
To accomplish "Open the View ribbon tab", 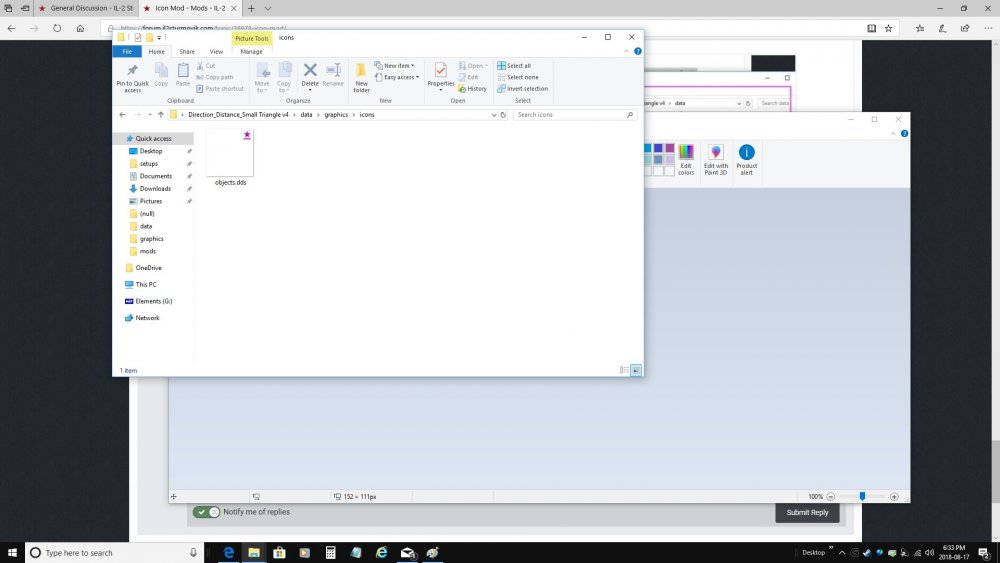I will (216, 52).
